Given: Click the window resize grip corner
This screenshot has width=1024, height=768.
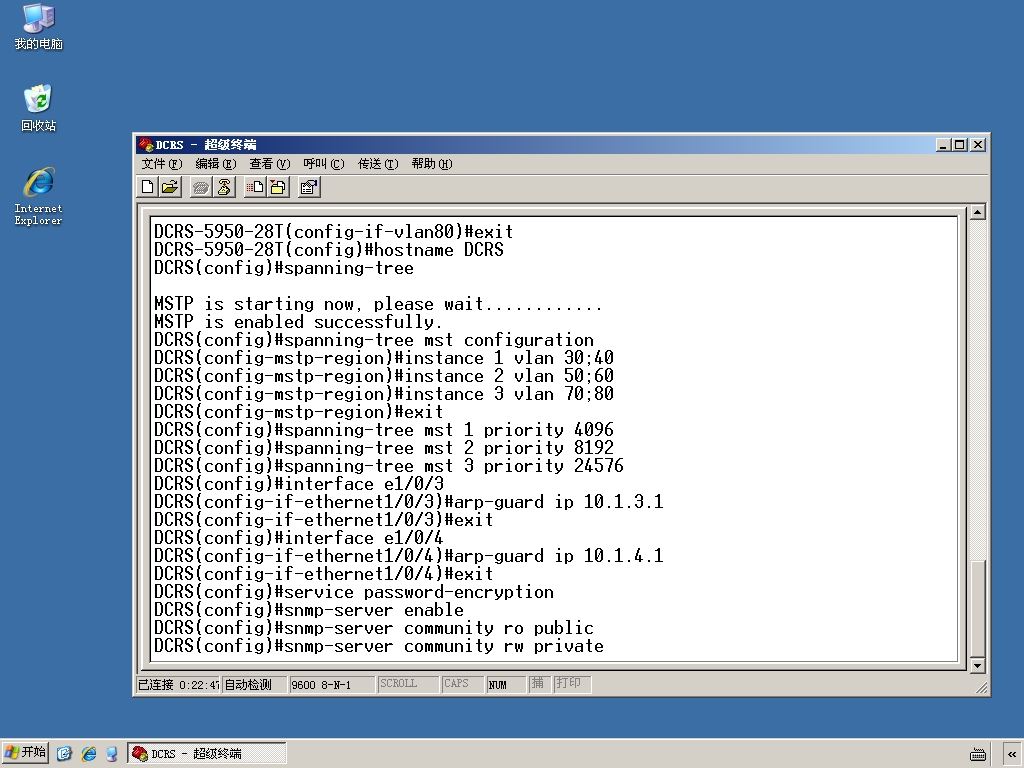Looking at the screenshot, I should point(982,688).
